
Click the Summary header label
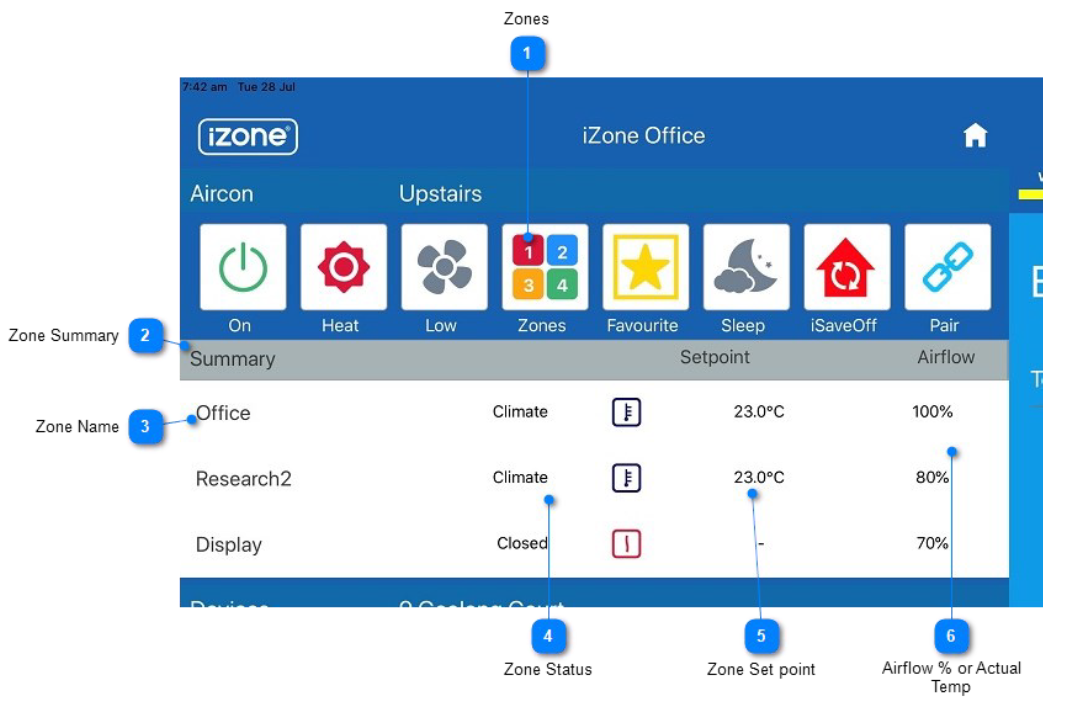click(x=232, y=359)
